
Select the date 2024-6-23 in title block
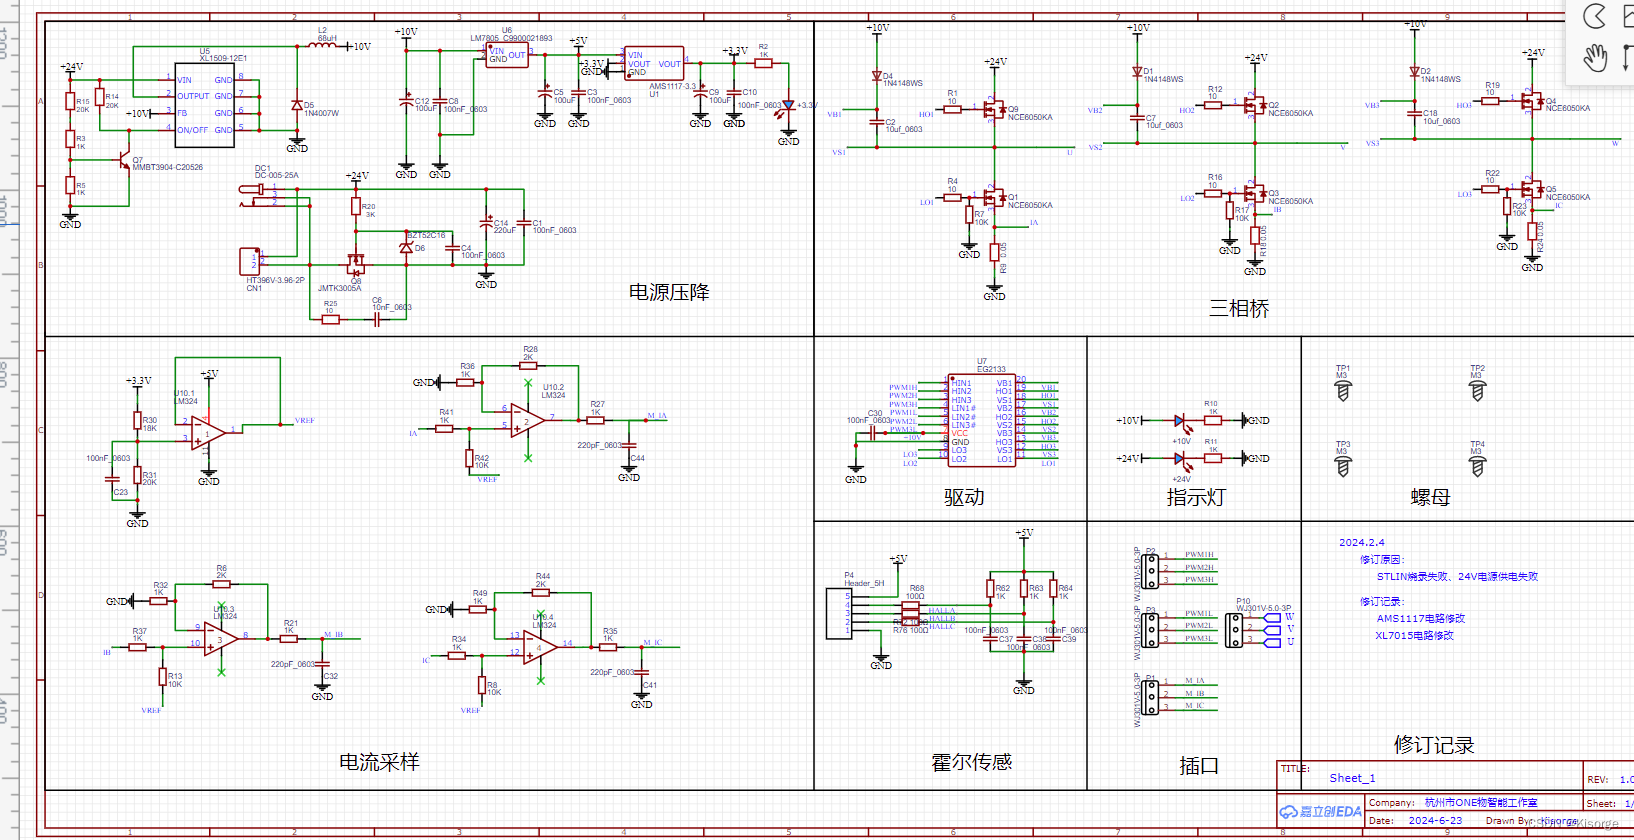pos(1435,820)
